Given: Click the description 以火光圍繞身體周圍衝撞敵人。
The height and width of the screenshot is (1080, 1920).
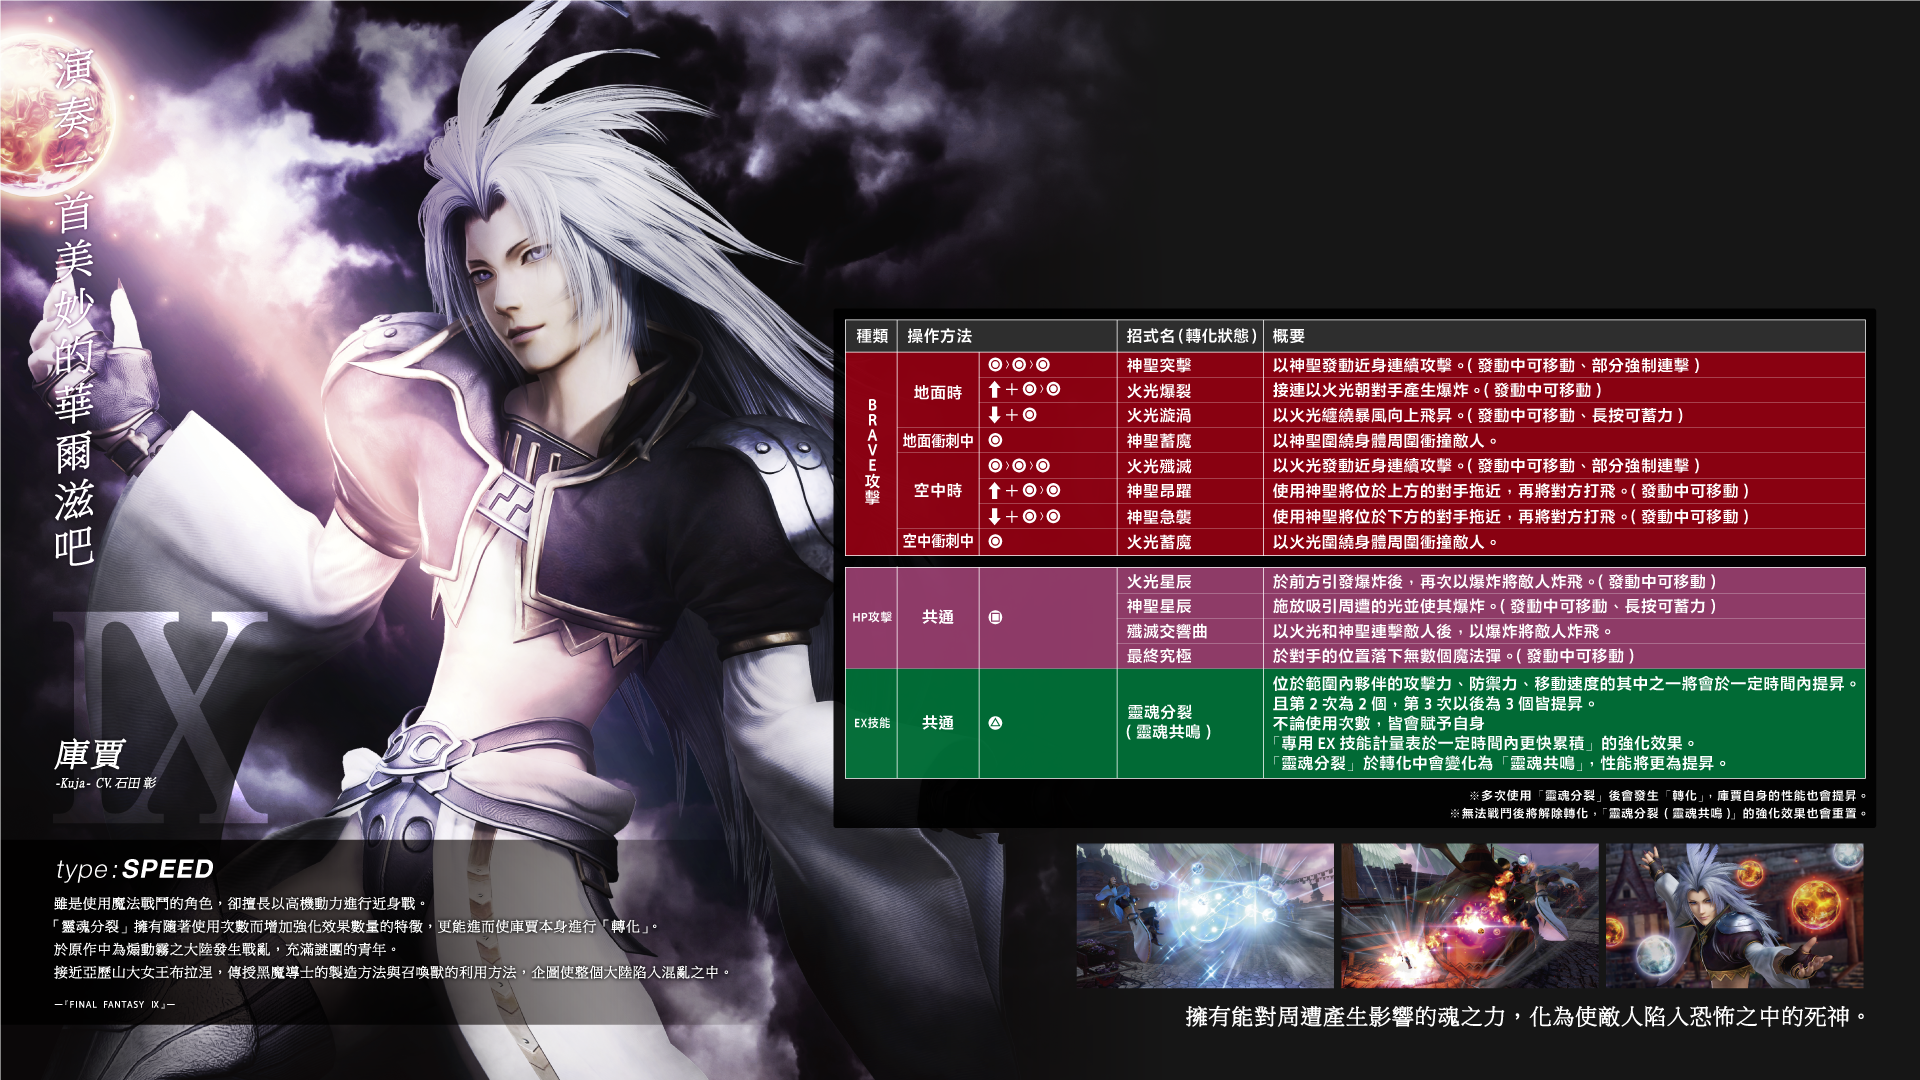Looking at the screenshot, I should (x=1385, y=541).
